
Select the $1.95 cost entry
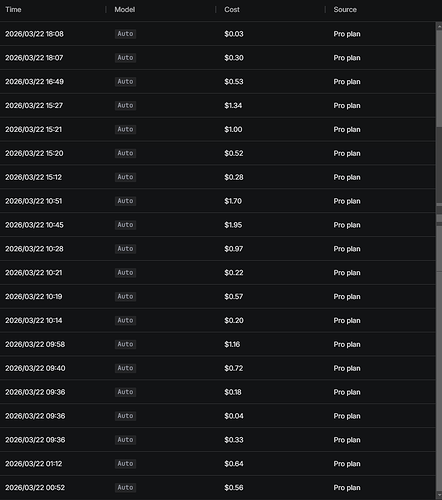233,225
